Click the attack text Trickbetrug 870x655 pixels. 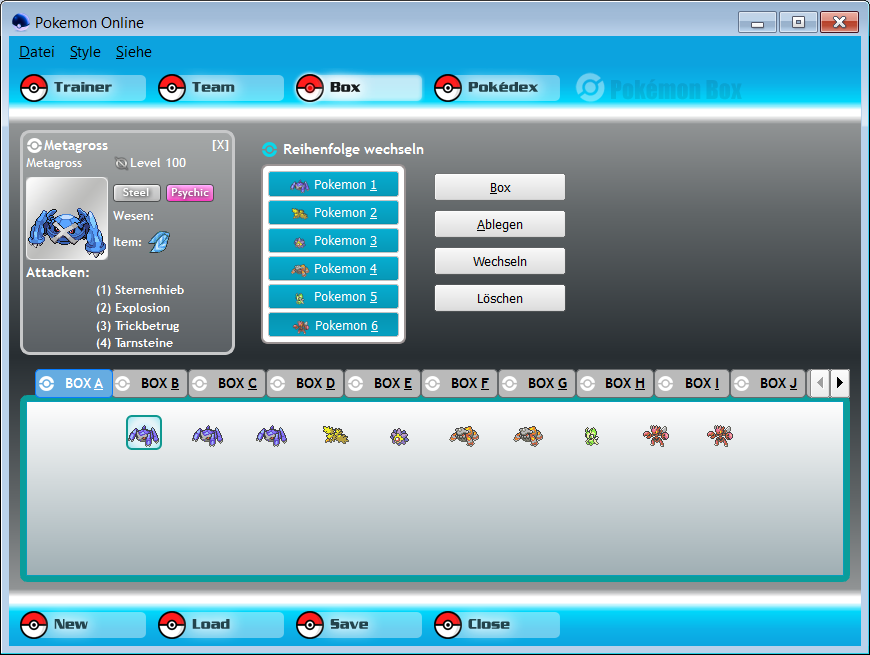click(x=147, y=326)
